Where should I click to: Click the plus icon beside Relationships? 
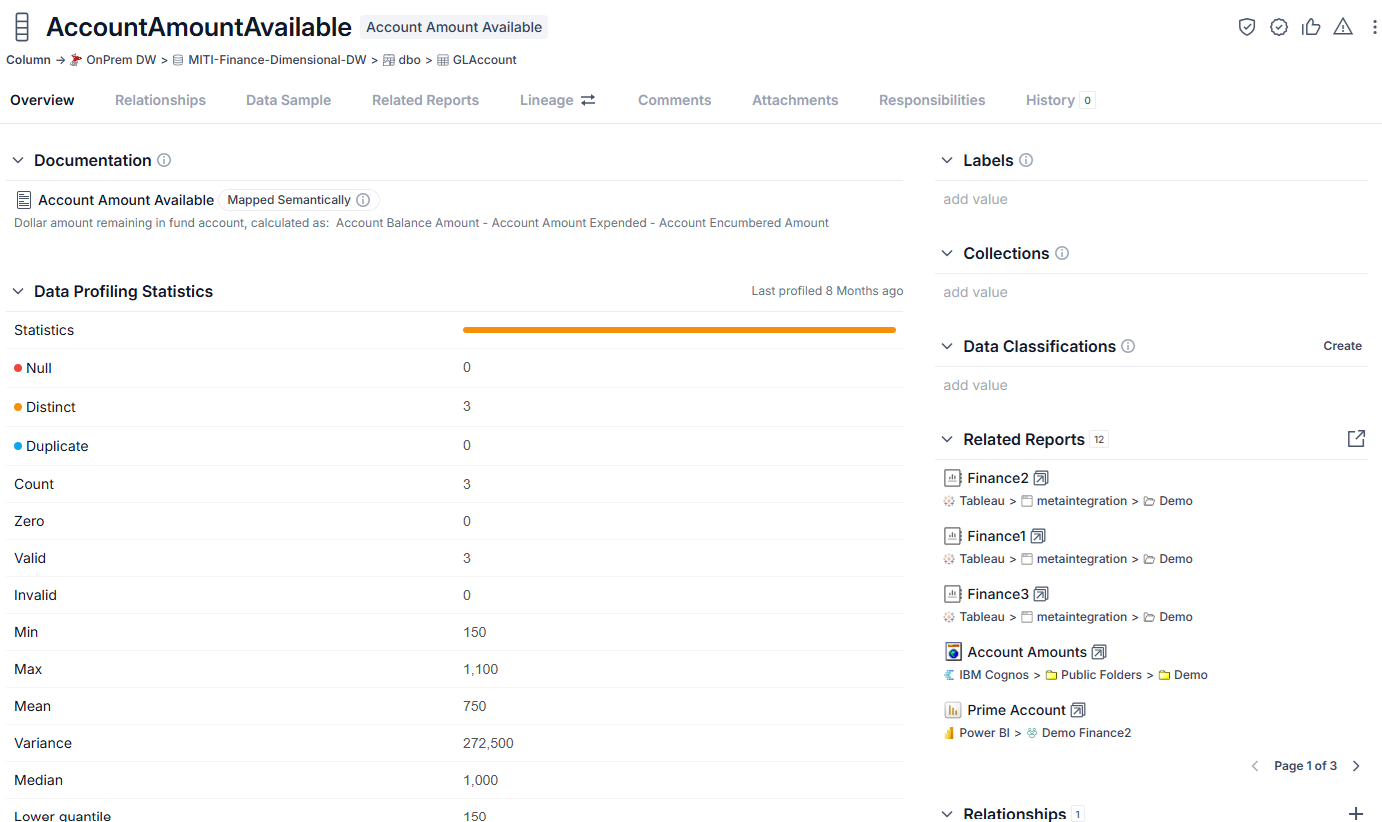click(x=1356, y=814)
